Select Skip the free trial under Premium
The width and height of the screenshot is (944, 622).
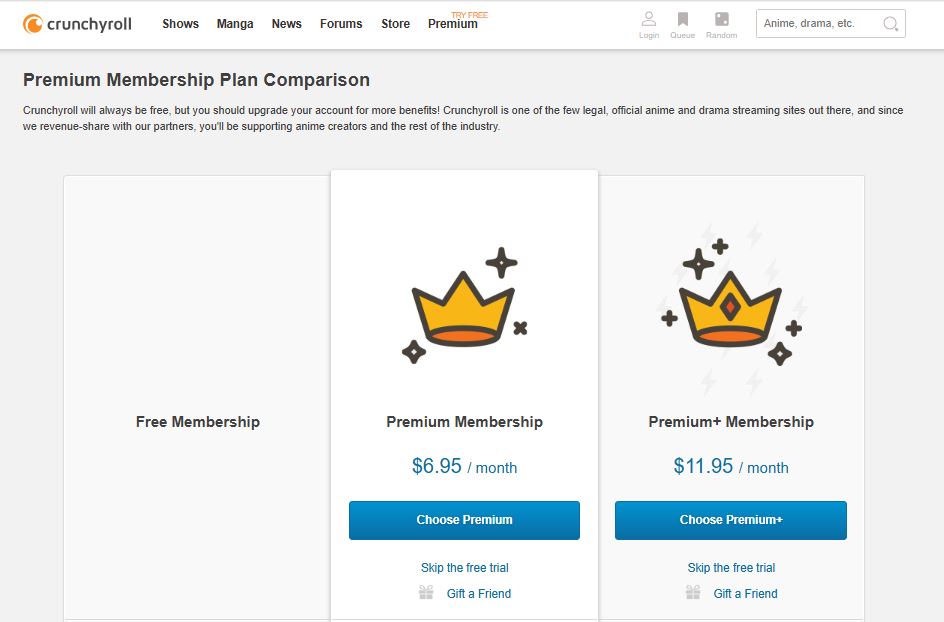coord(464,567)
